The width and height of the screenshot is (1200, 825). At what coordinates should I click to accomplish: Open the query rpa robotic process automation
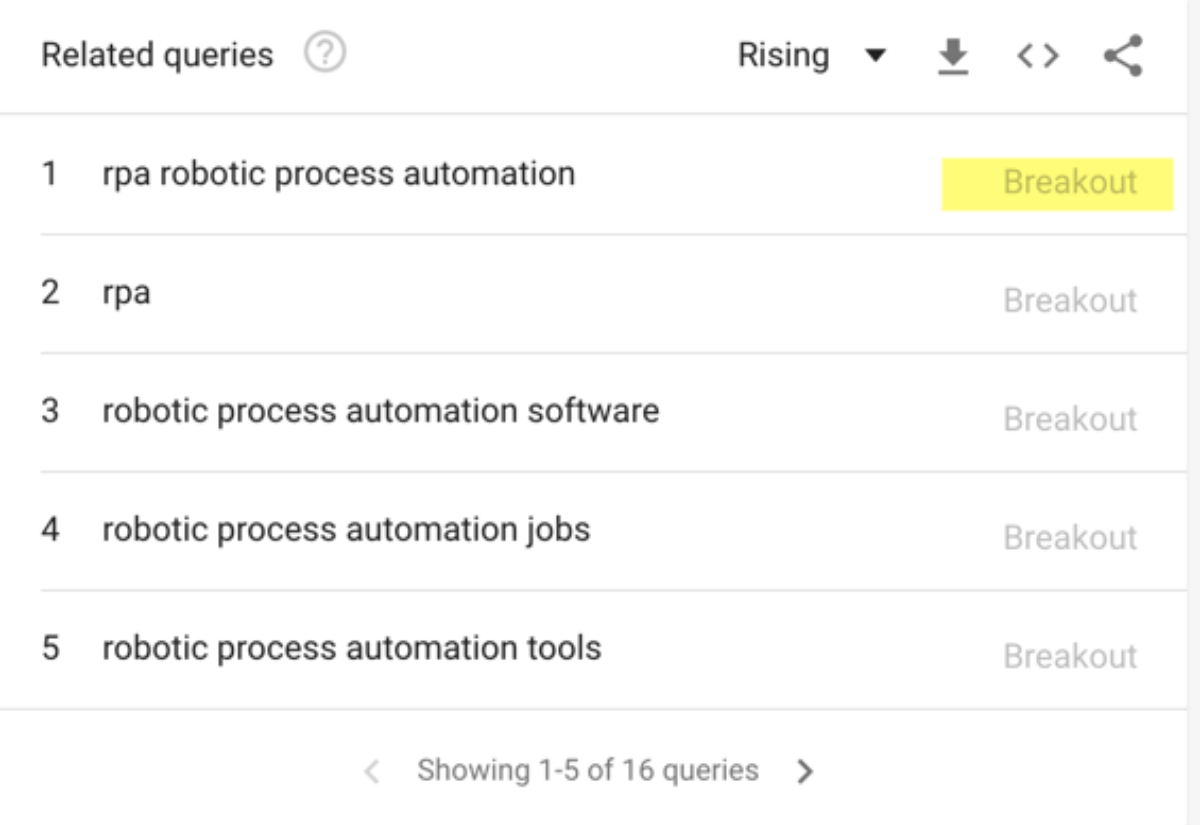[x=337, y=174]
